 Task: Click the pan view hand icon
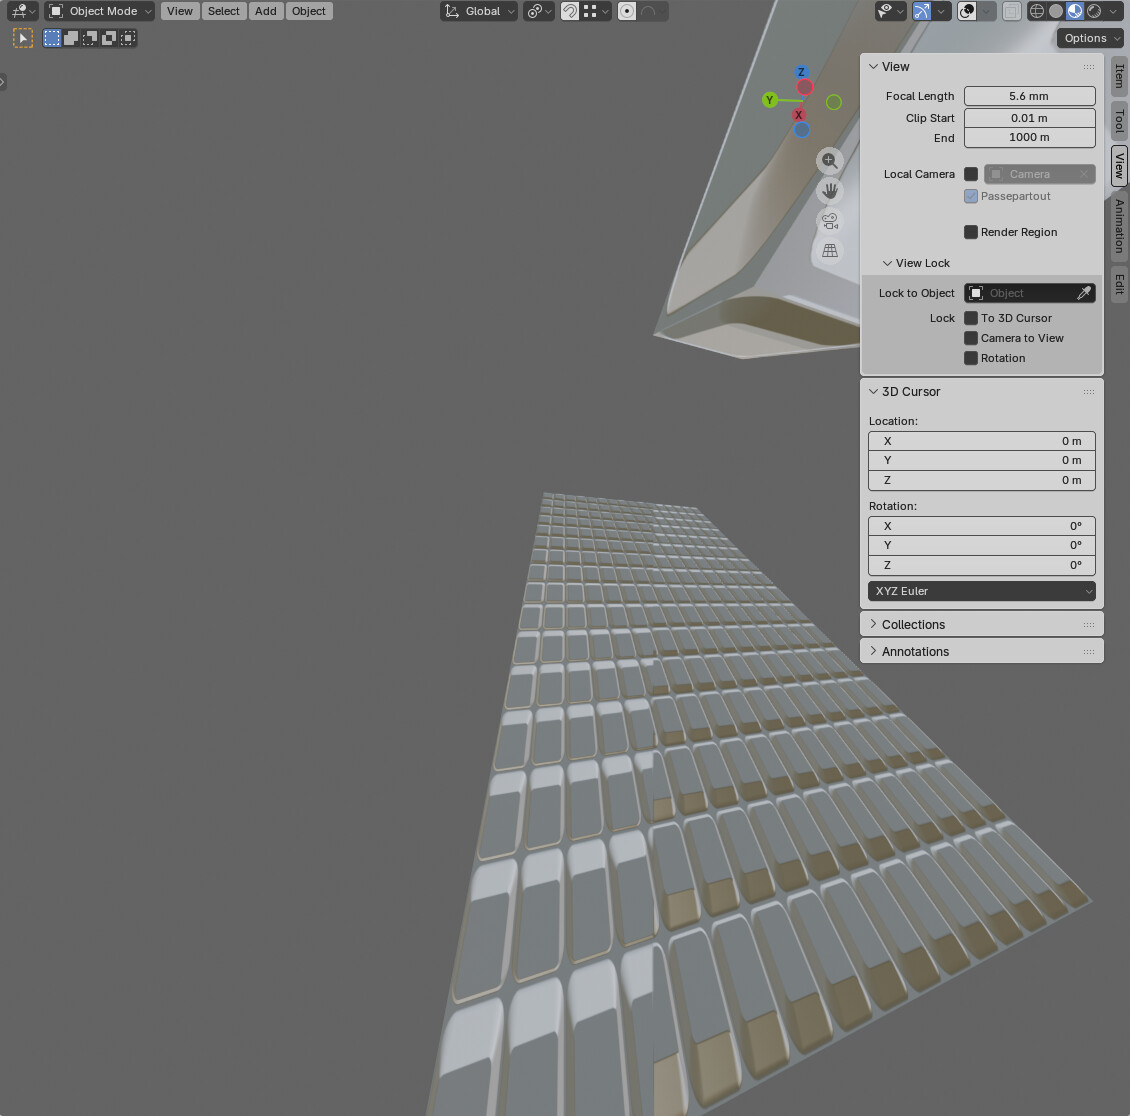pyautogui.click(x=829, y=191)
